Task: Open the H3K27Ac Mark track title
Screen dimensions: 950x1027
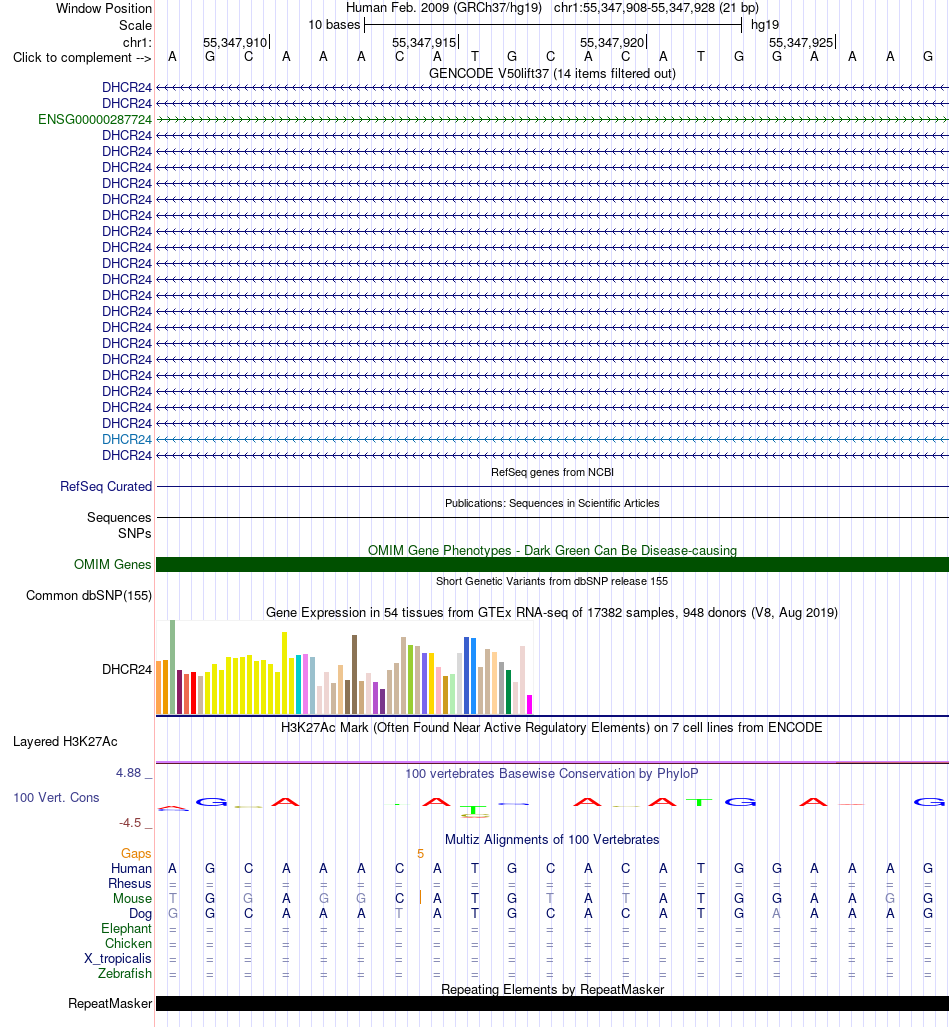Action: tap(552, 728)
